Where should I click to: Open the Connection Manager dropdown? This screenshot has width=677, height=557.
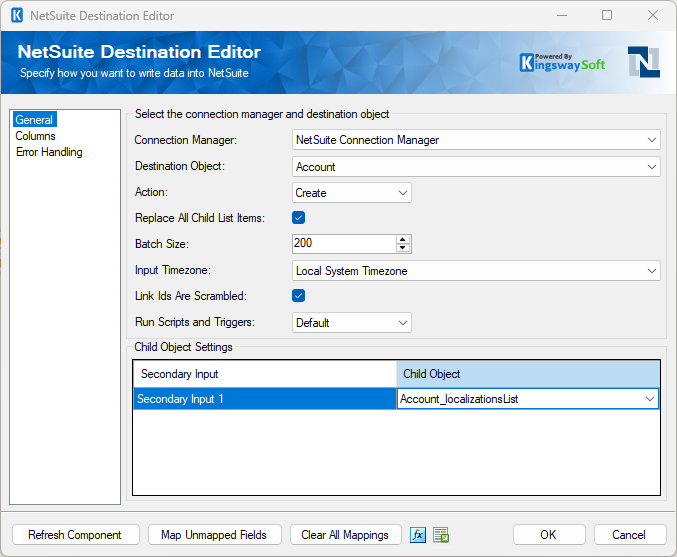(476, 140)
